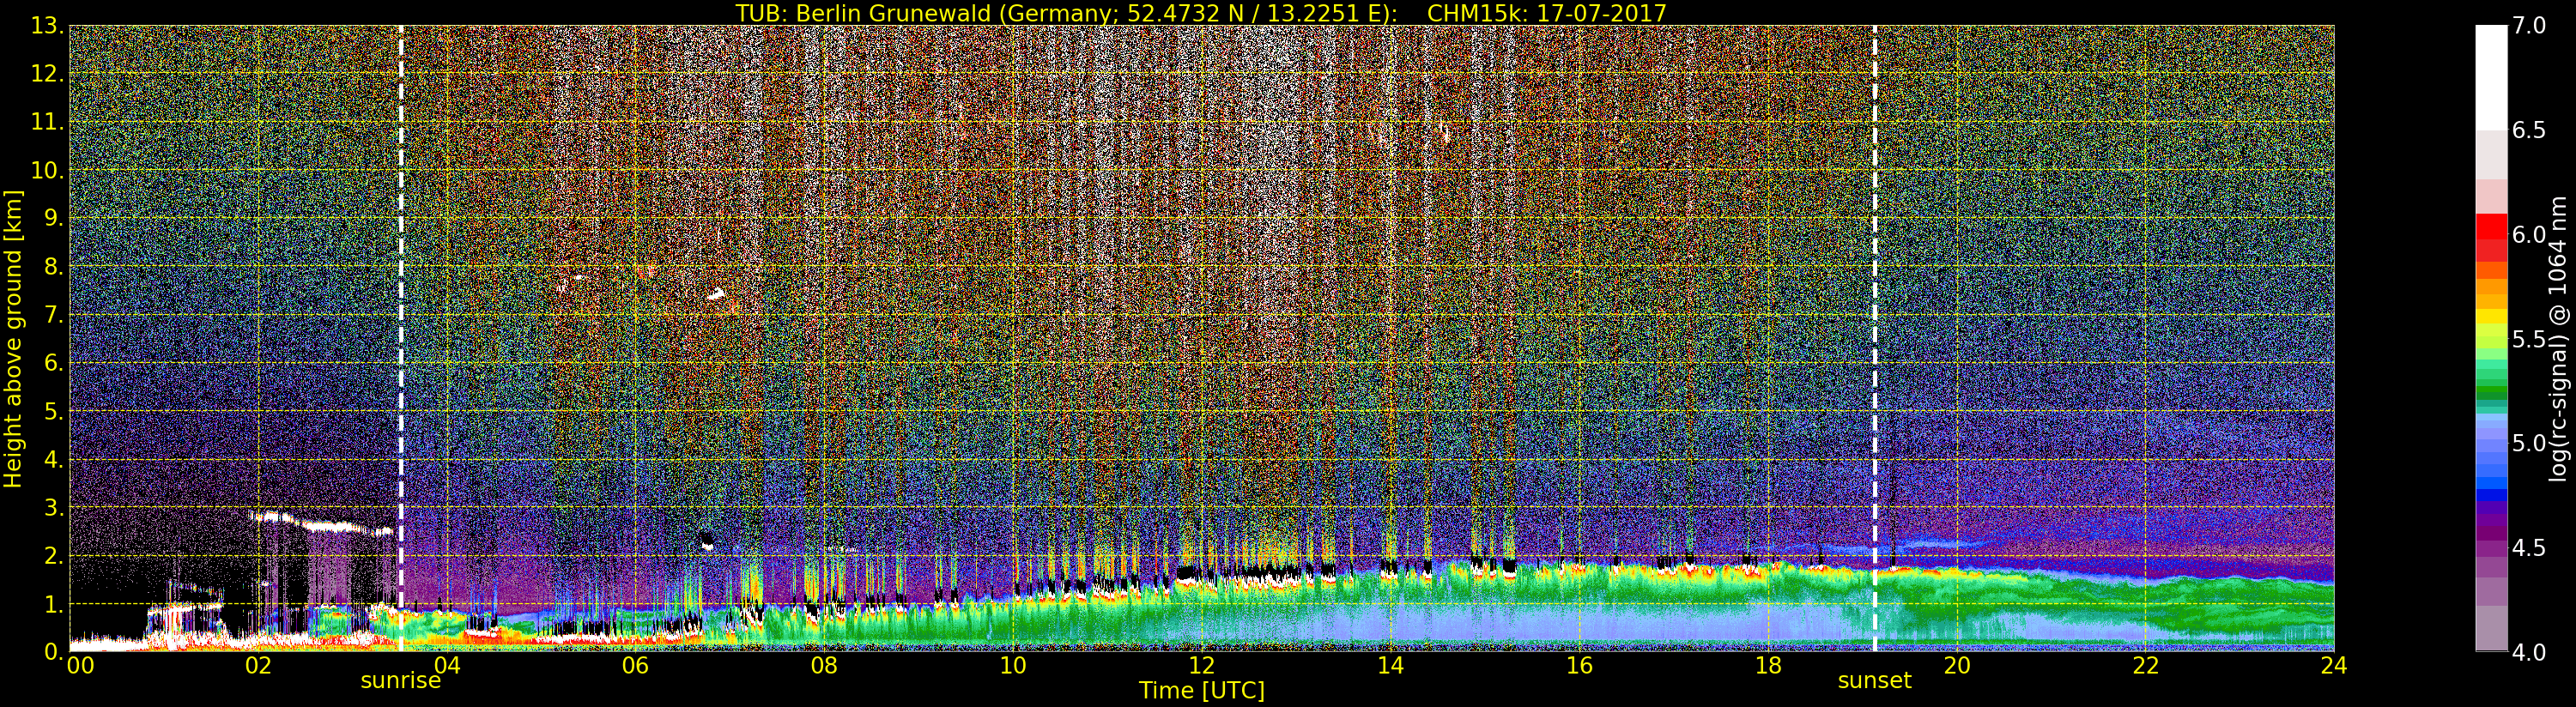The image size is (2576, 707).
Task: Click the 7.0 colorbar tick label
Action: point(2529,26)
